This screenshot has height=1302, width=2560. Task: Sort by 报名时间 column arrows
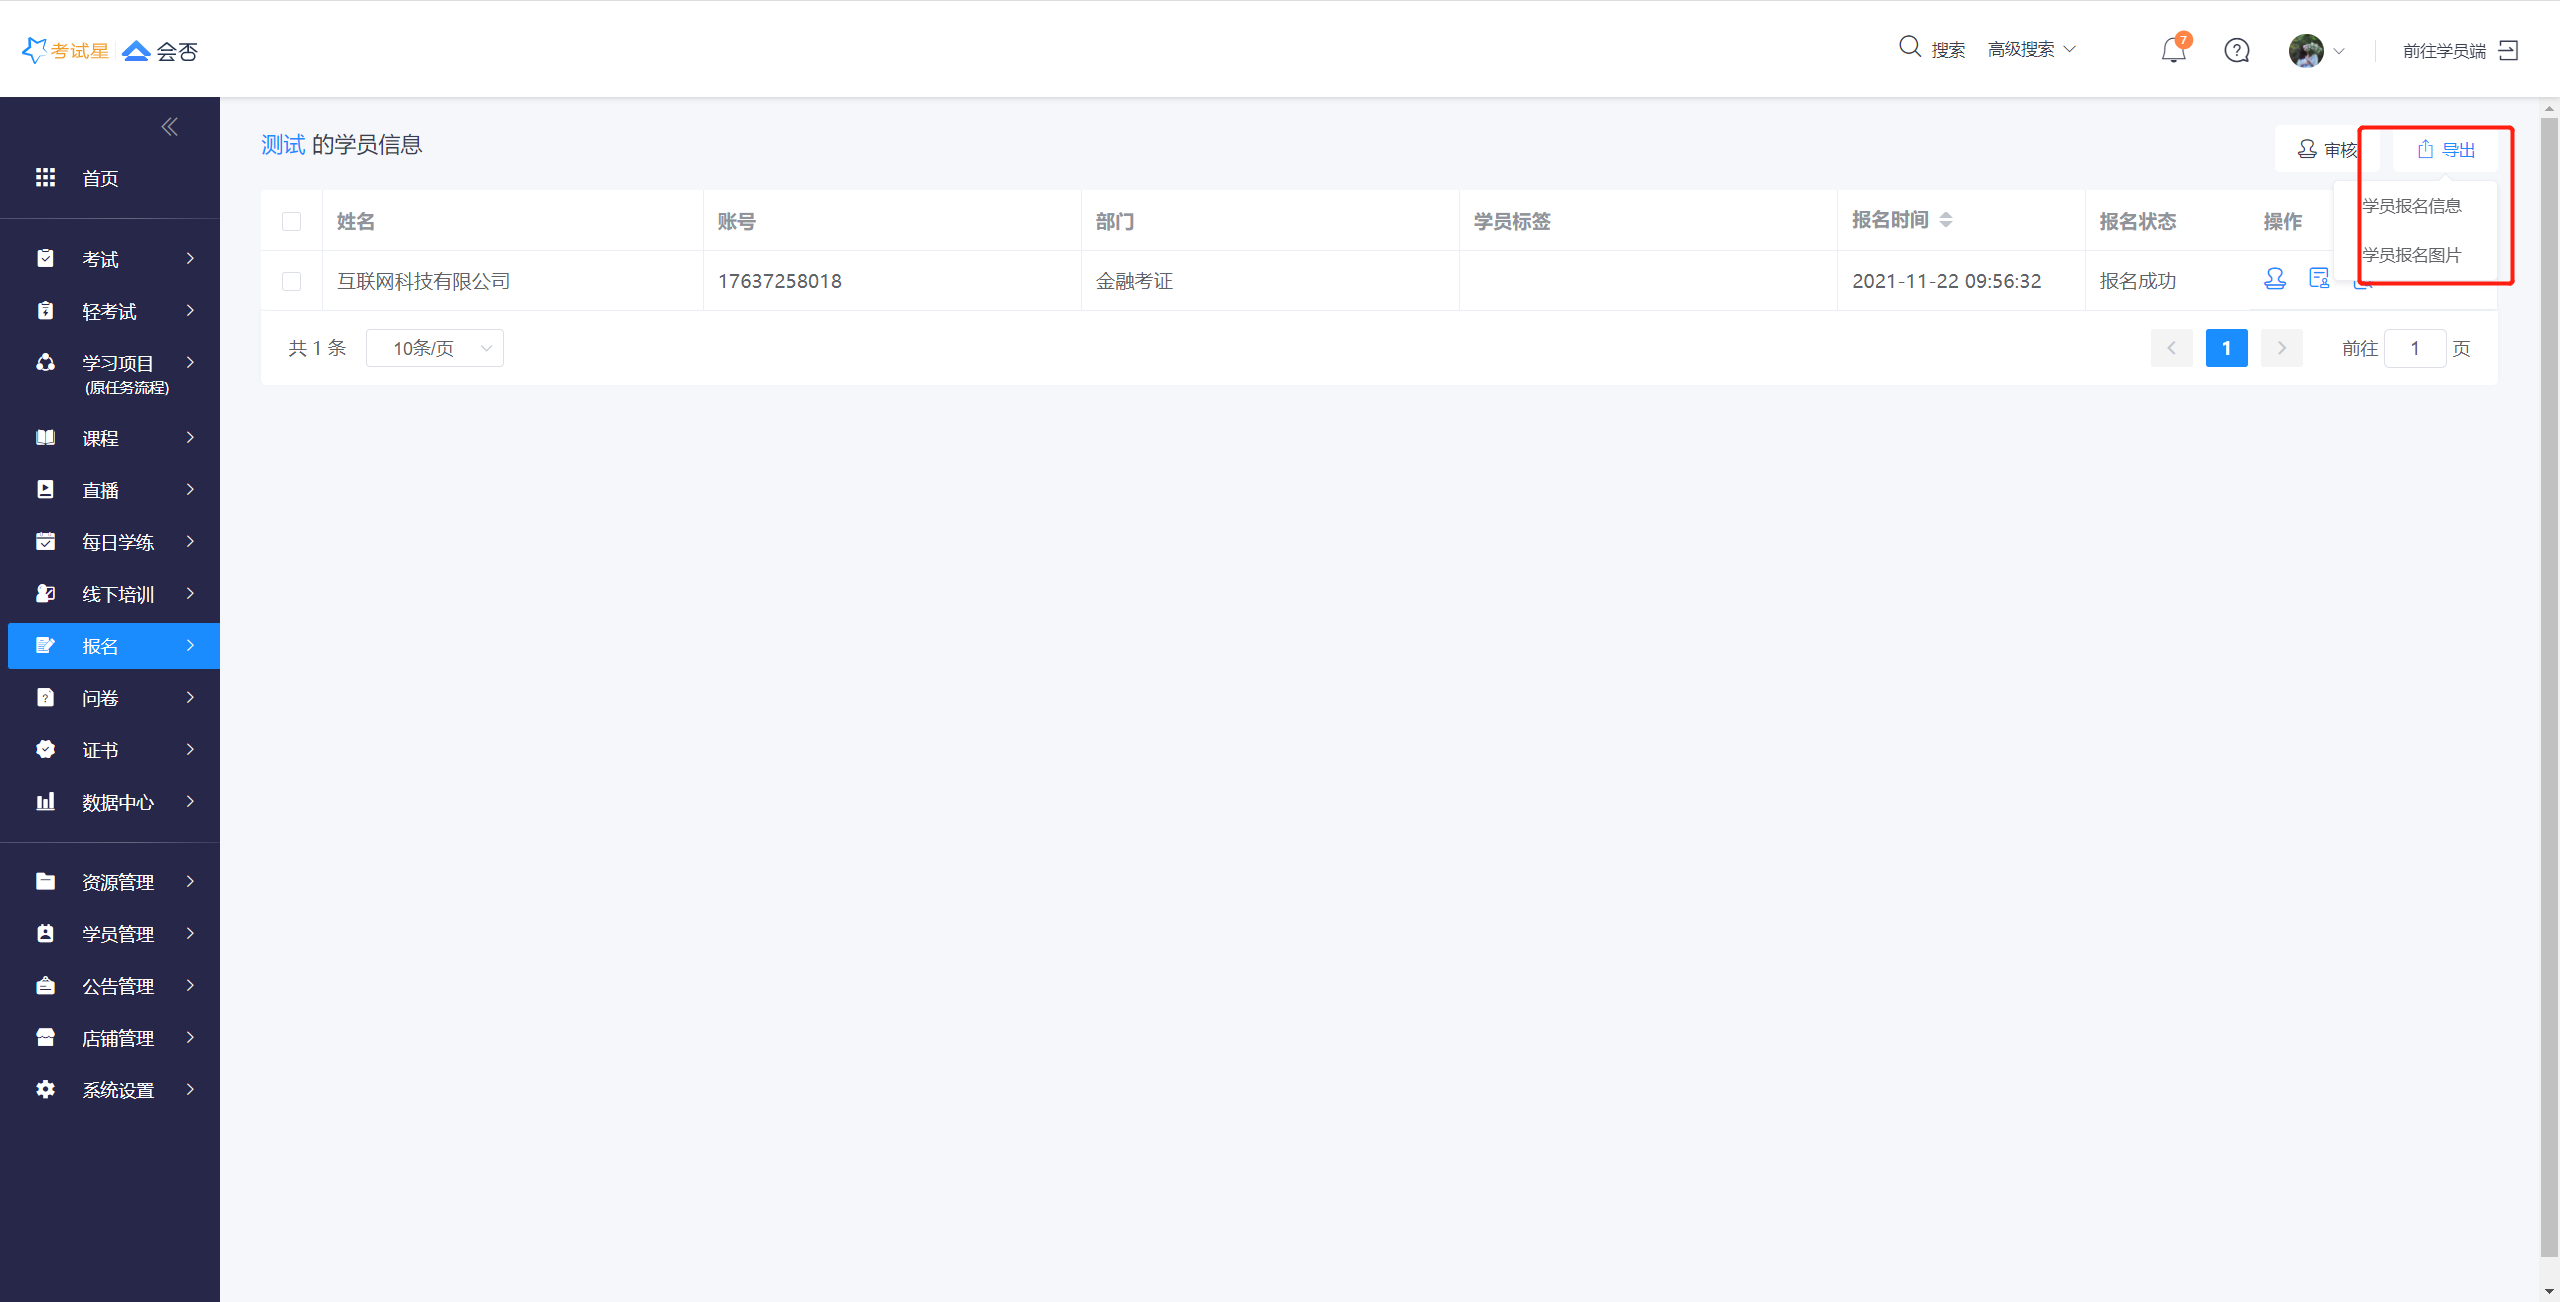[1946, 220]
